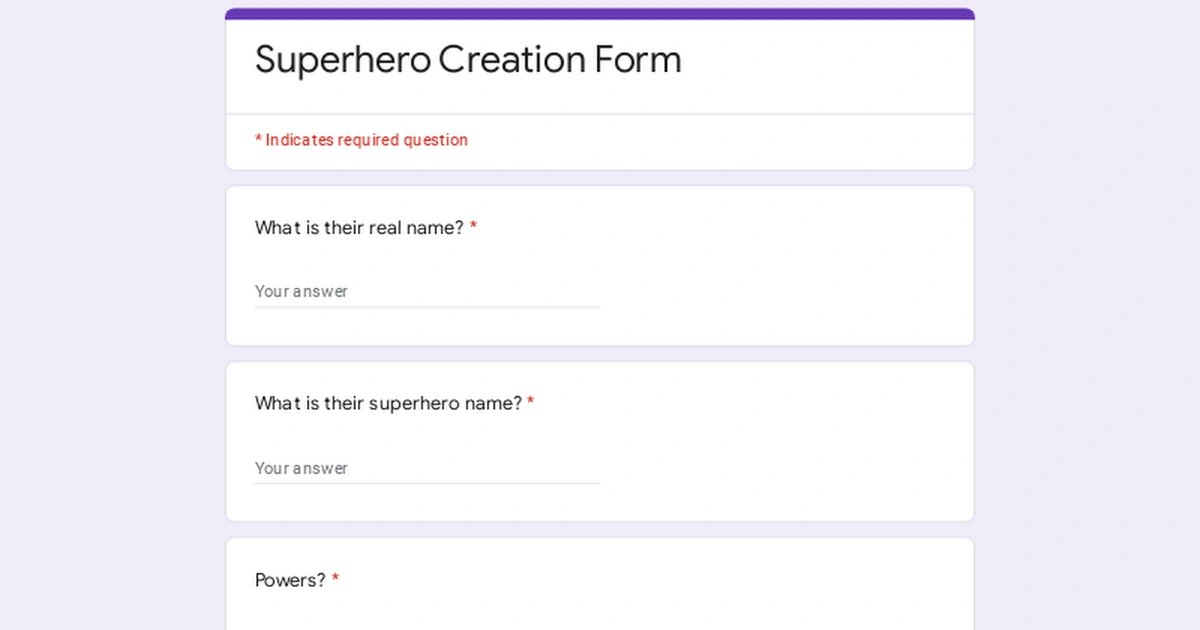Screen dimensions: 1200x630
Task: Click the form header card
Action: pos(600,90)
